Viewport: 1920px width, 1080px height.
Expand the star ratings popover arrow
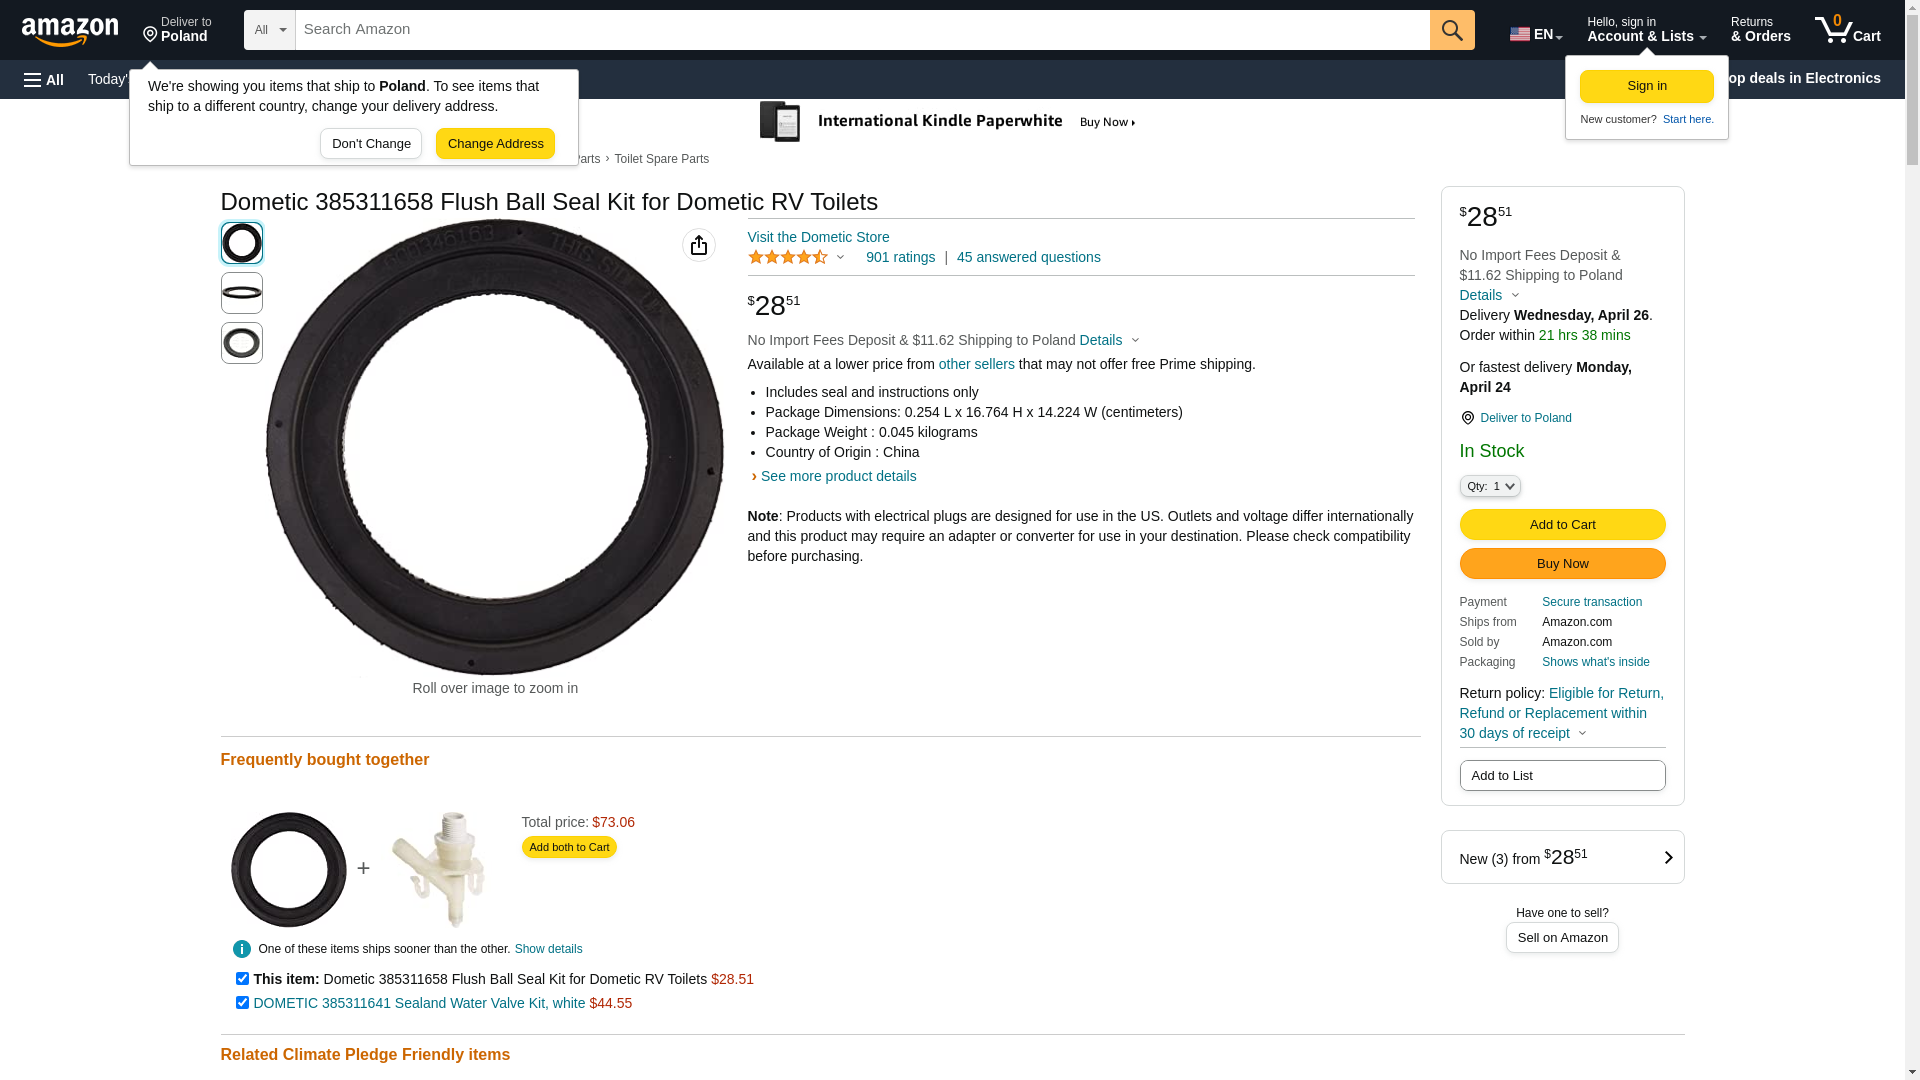click(841, 258)
